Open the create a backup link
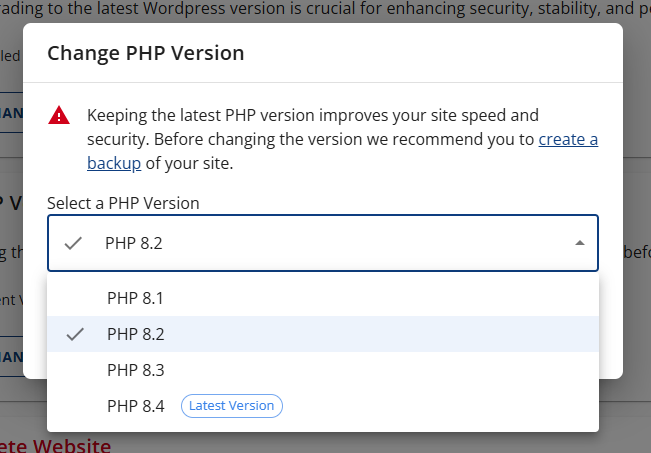 coord(568,139)
